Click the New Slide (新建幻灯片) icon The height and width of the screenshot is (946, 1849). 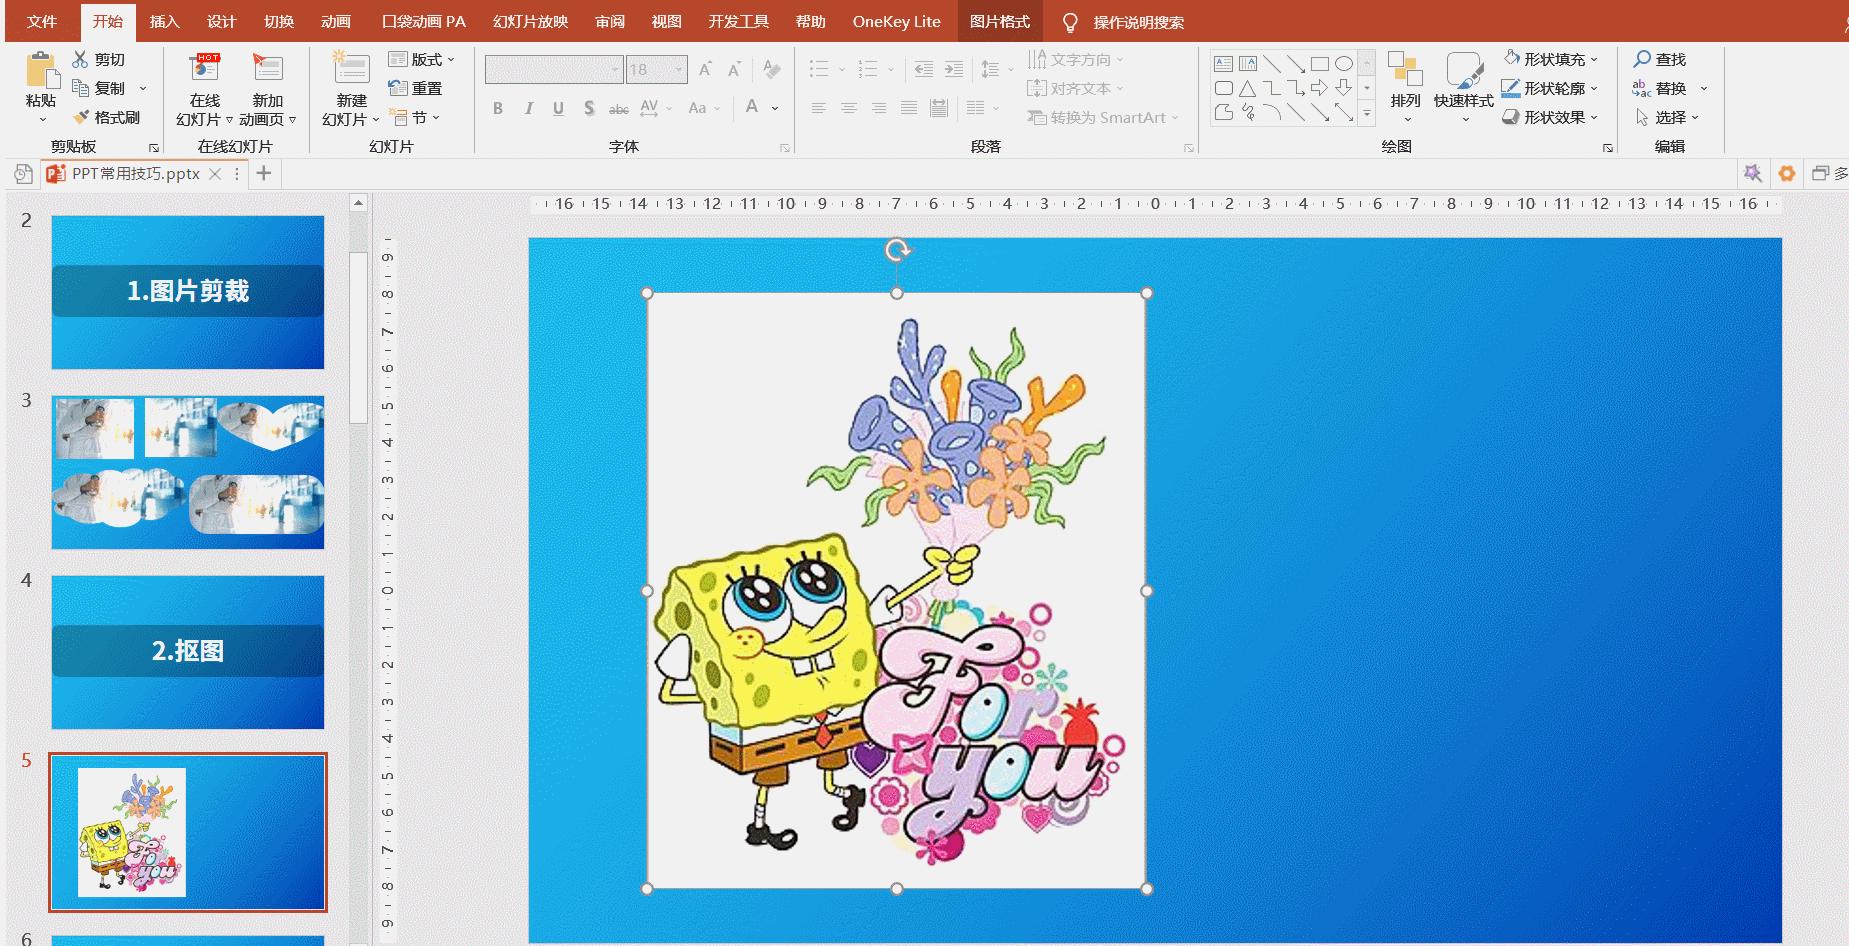pos(351,70)
